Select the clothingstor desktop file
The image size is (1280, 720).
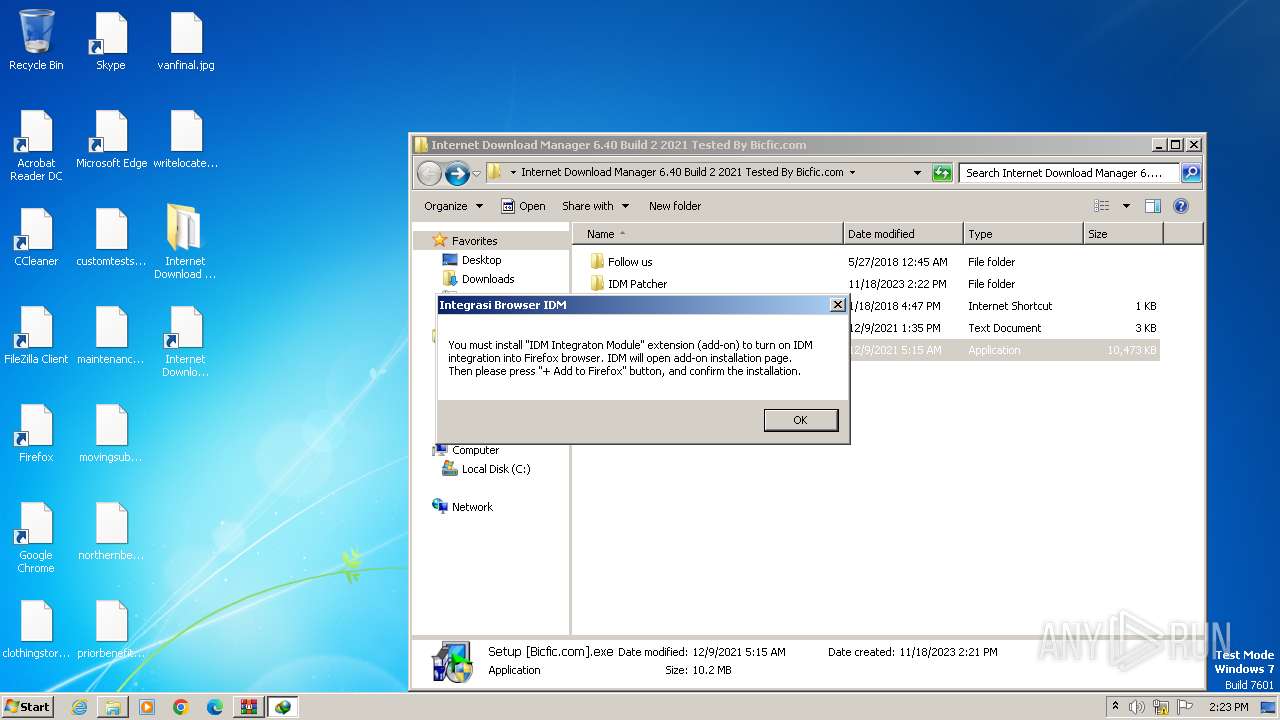click(x=36, y=629)
